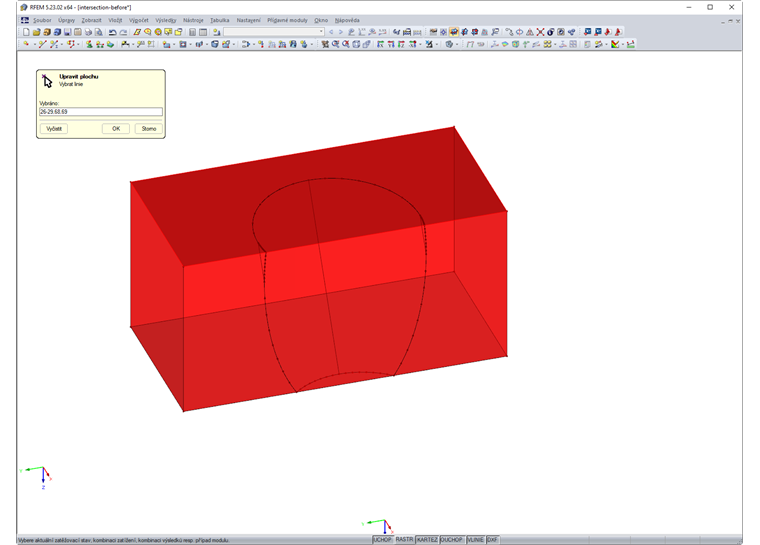
Task: Click the zoom window magnifier icon
Action: [x=335, y=44]
